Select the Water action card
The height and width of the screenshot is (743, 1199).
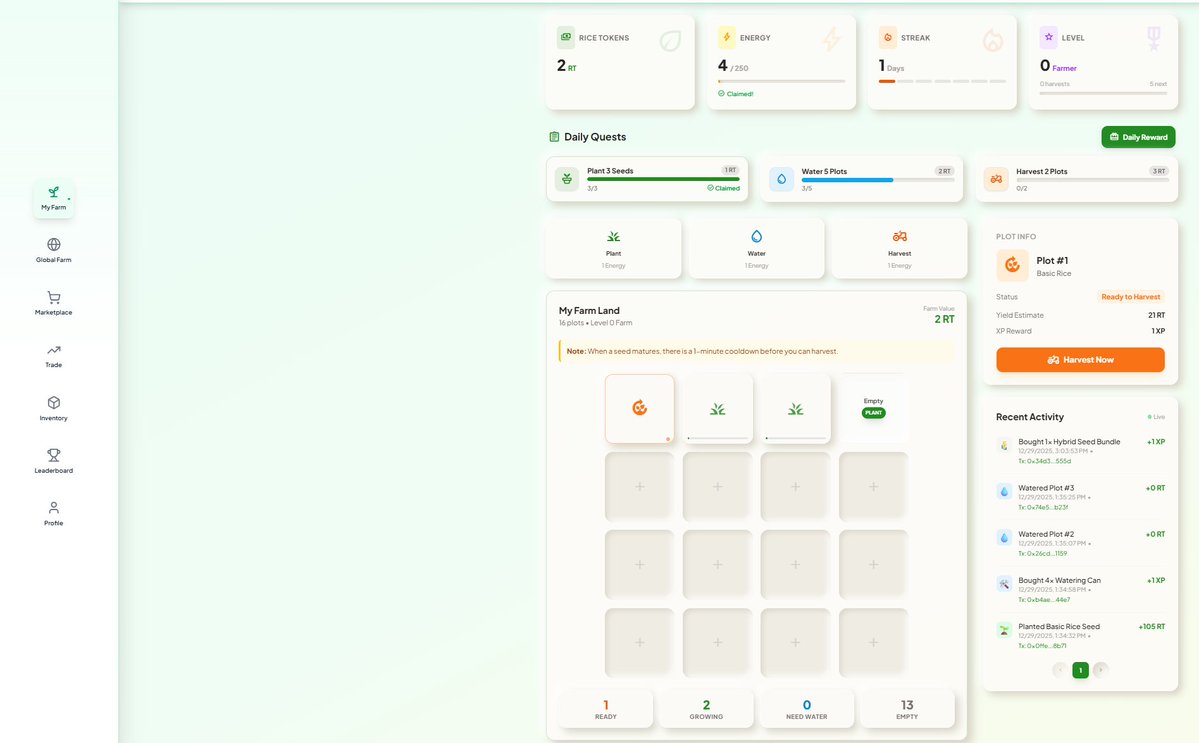pyautogui.click(x=756, y=249)
